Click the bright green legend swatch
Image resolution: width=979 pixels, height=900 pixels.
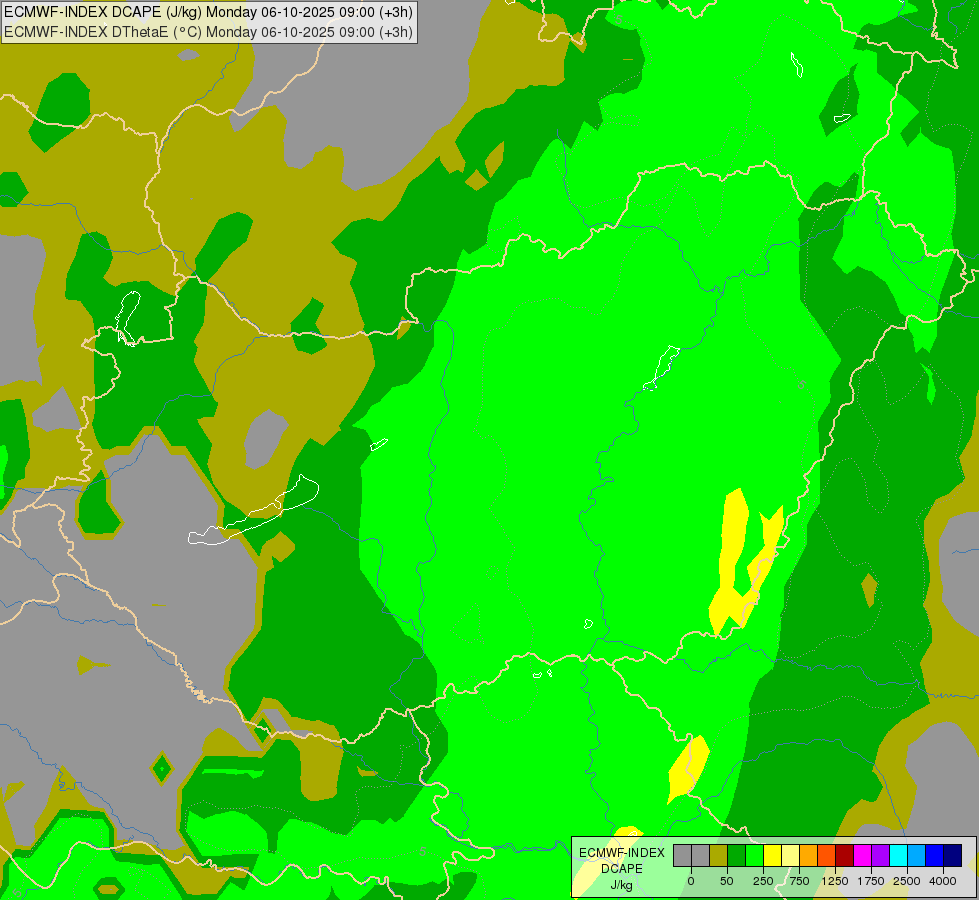[755, 856]
